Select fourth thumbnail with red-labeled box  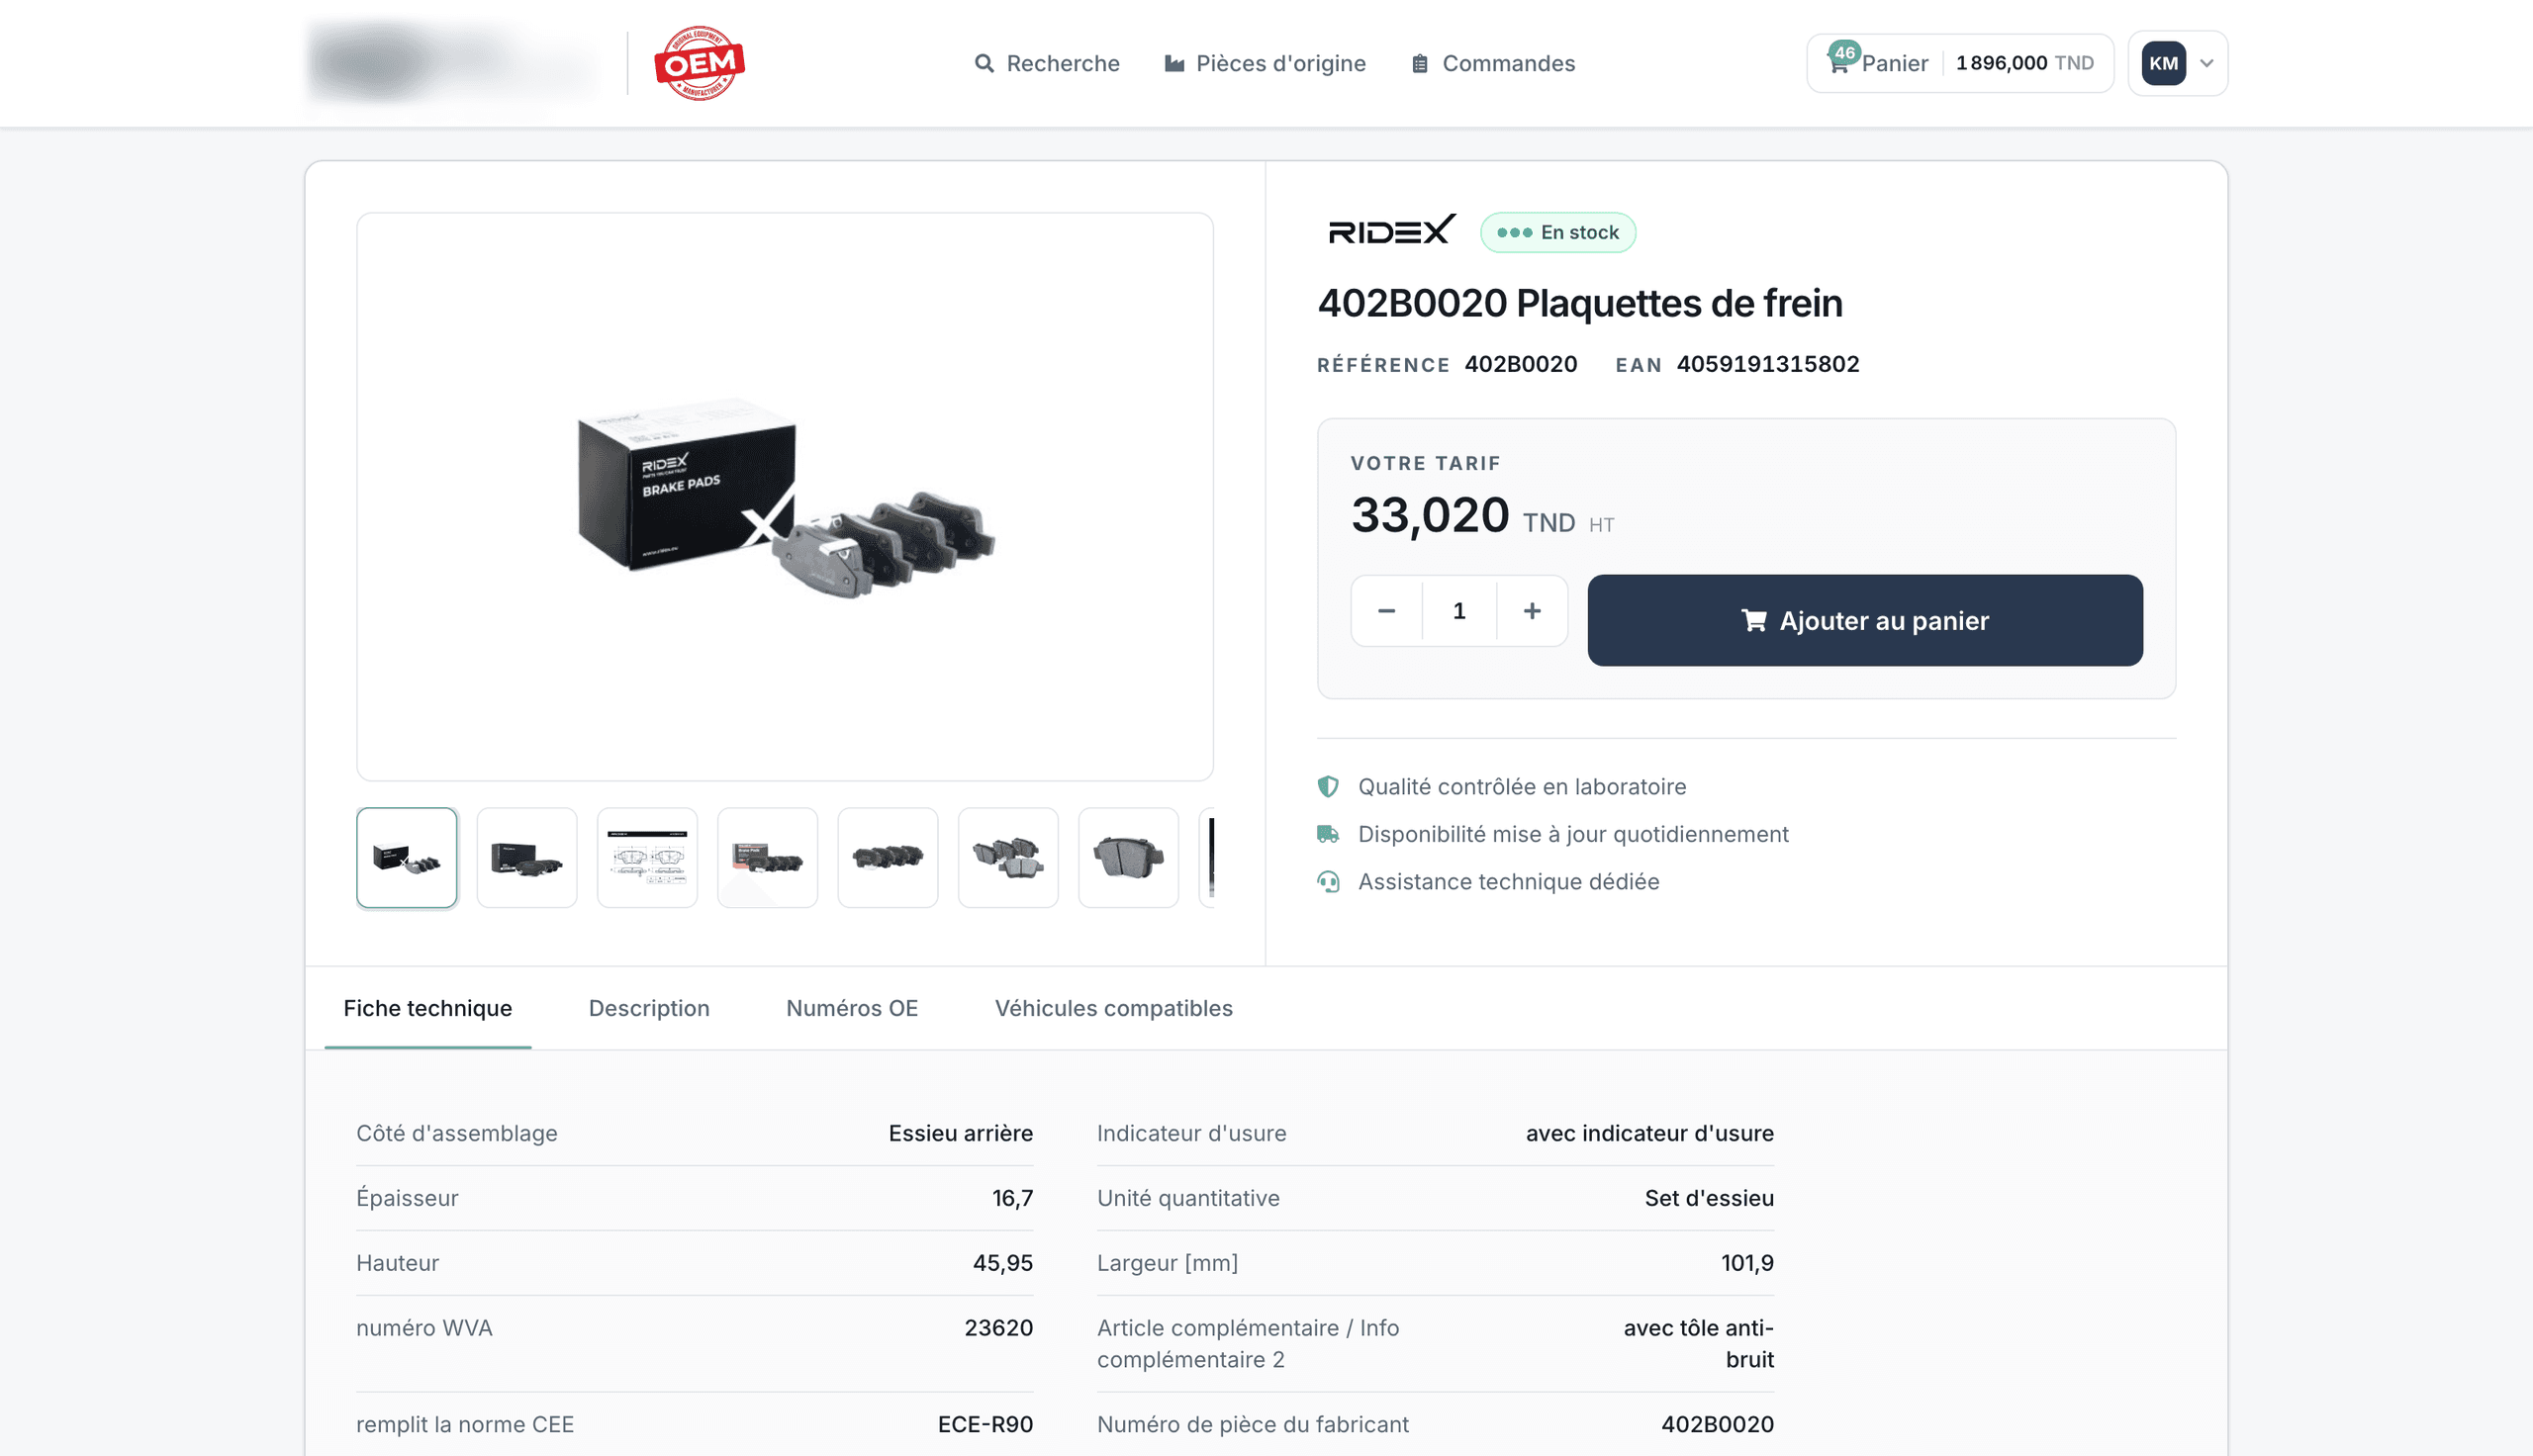pos(768,857)
